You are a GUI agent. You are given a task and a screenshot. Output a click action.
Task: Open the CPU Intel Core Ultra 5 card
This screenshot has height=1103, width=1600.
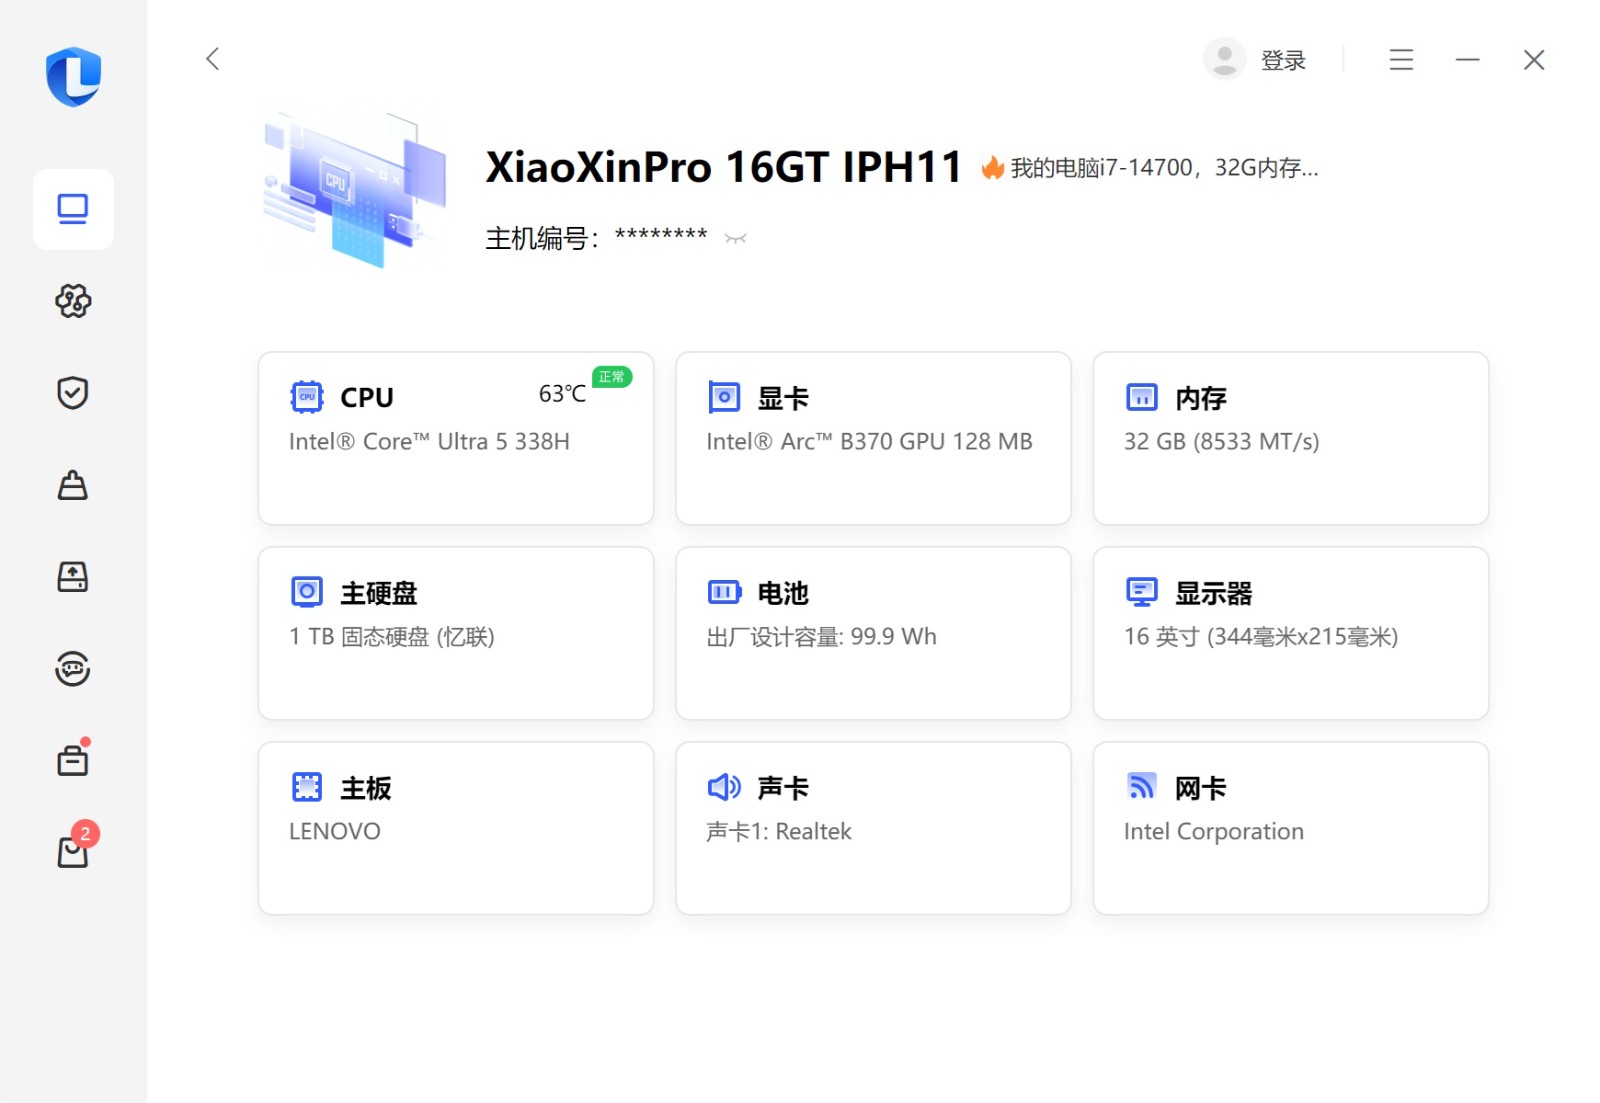pyautogui.click(x=456, y=438)
